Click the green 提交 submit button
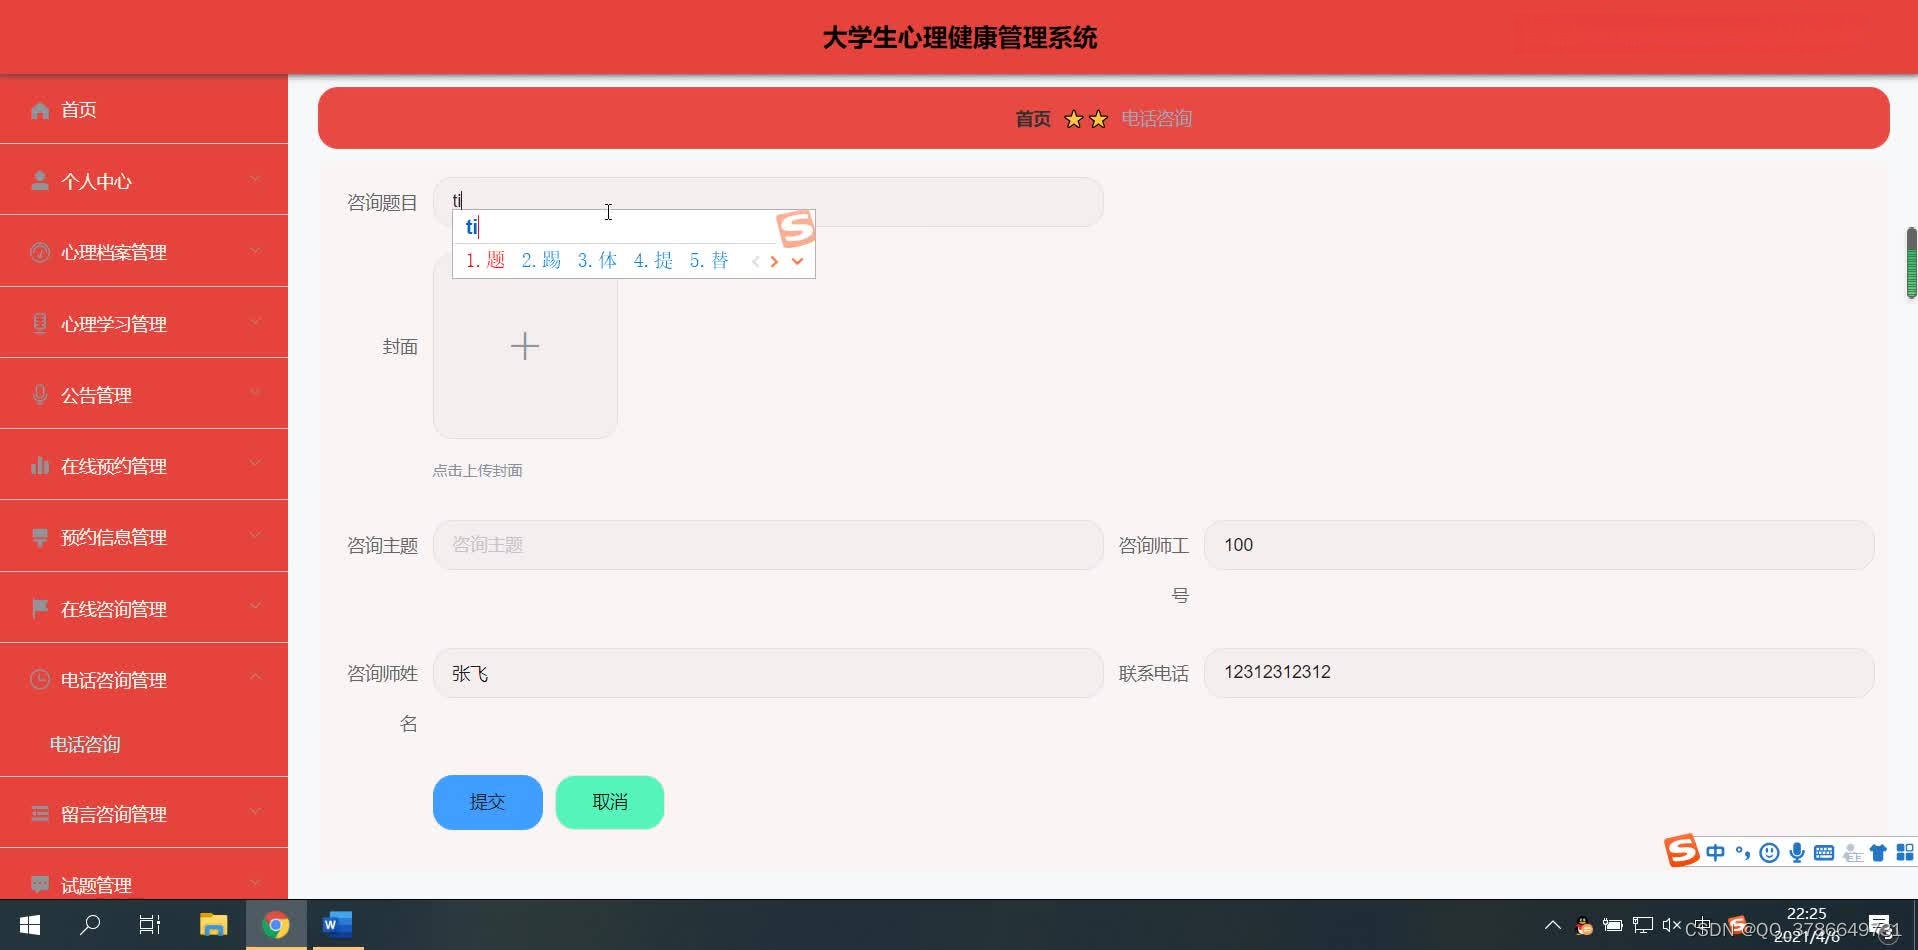Viewport: 1918px width, 950px height. tap(487, 801)
